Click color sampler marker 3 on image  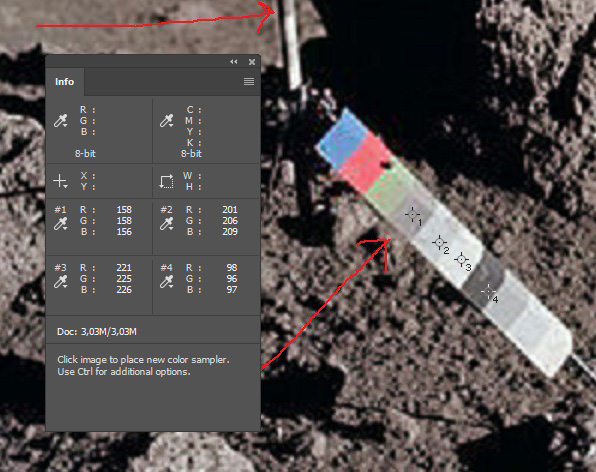[461, 260]
